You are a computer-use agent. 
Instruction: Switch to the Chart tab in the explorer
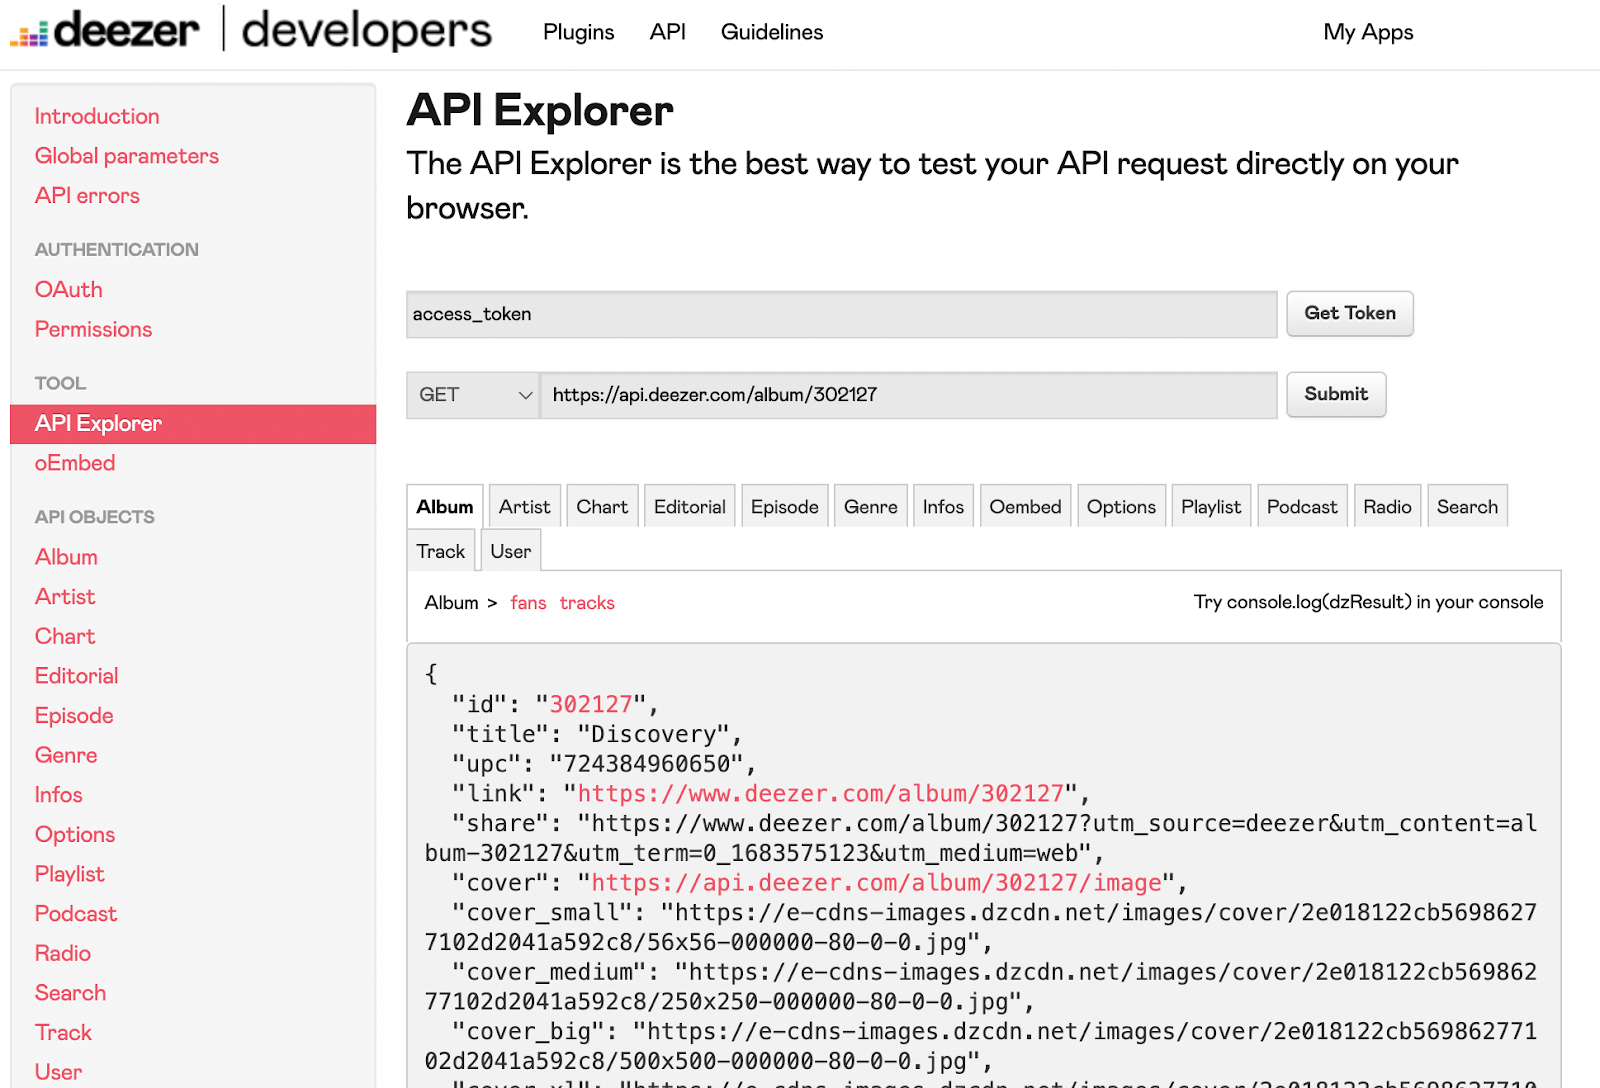[602, 507]
